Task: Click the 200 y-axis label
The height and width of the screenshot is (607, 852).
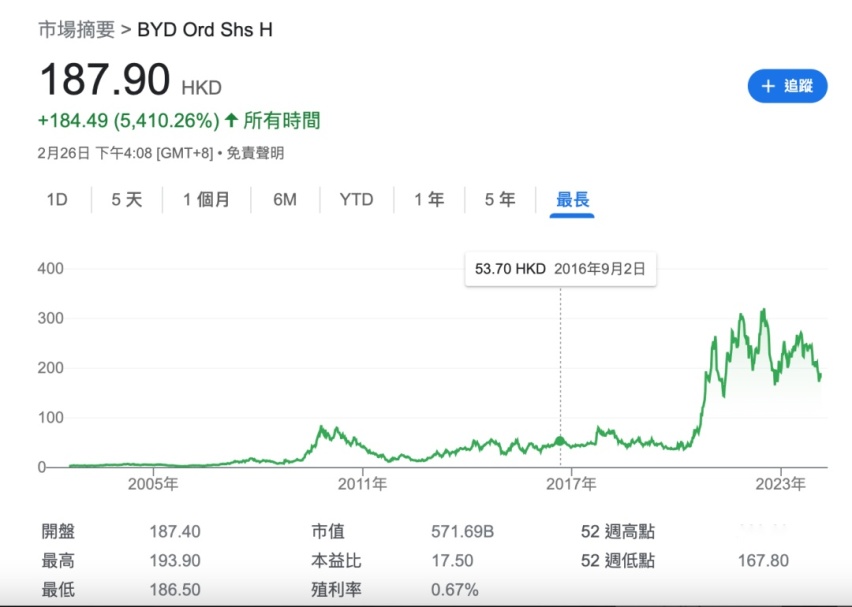Action: point(51,368)
